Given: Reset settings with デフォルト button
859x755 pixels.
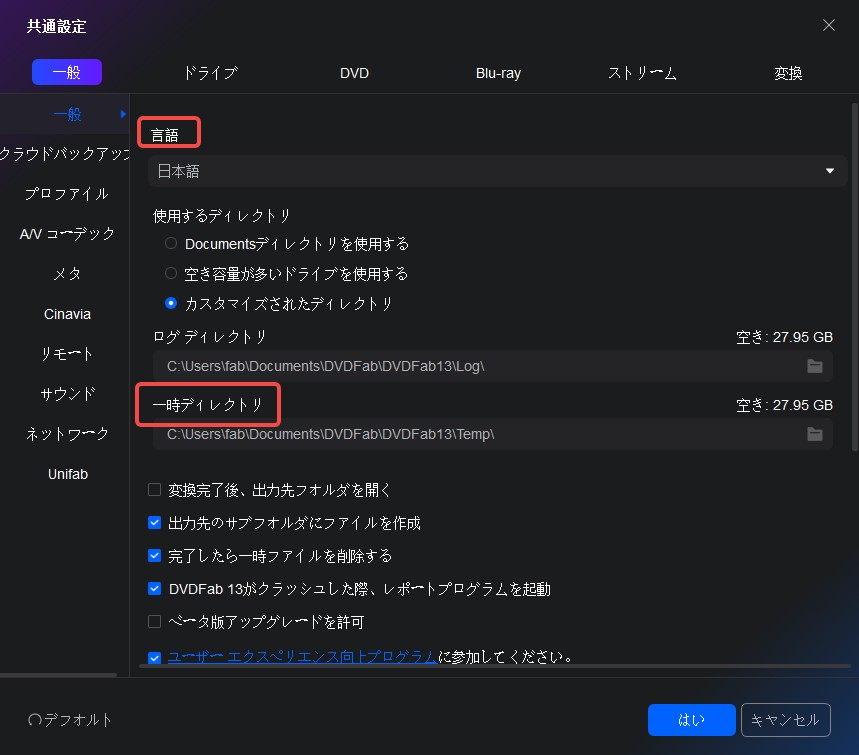Looking at the screenshot, I should pos(70,719).
